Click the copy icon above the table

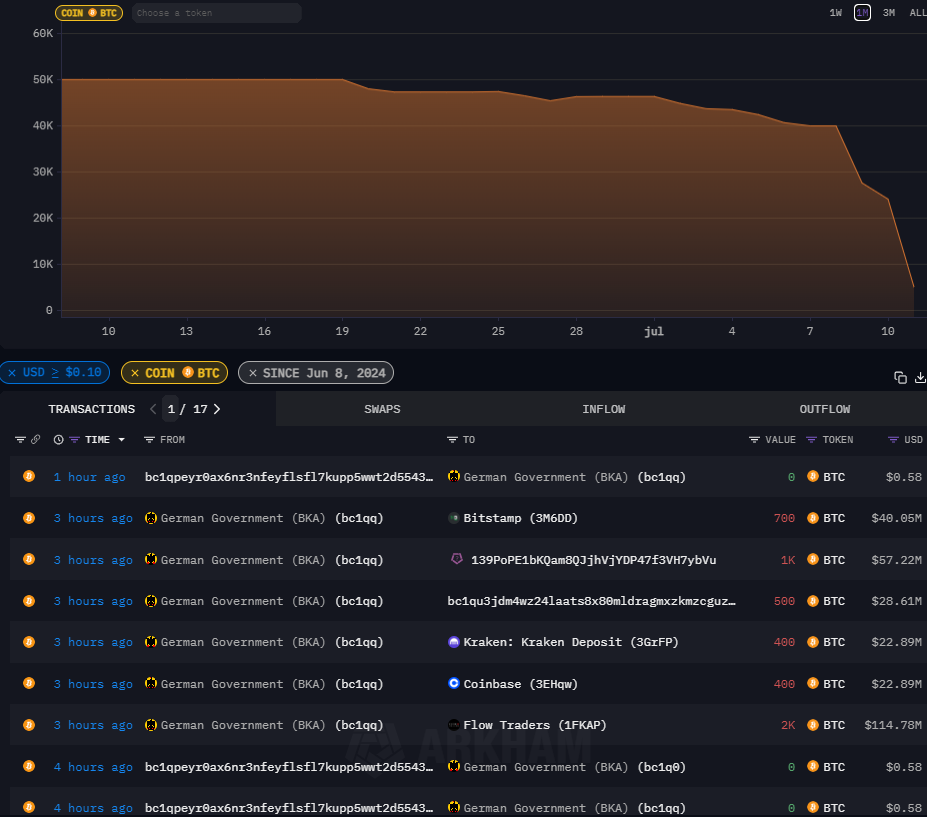pyautogui.click(x=900, y=377)
